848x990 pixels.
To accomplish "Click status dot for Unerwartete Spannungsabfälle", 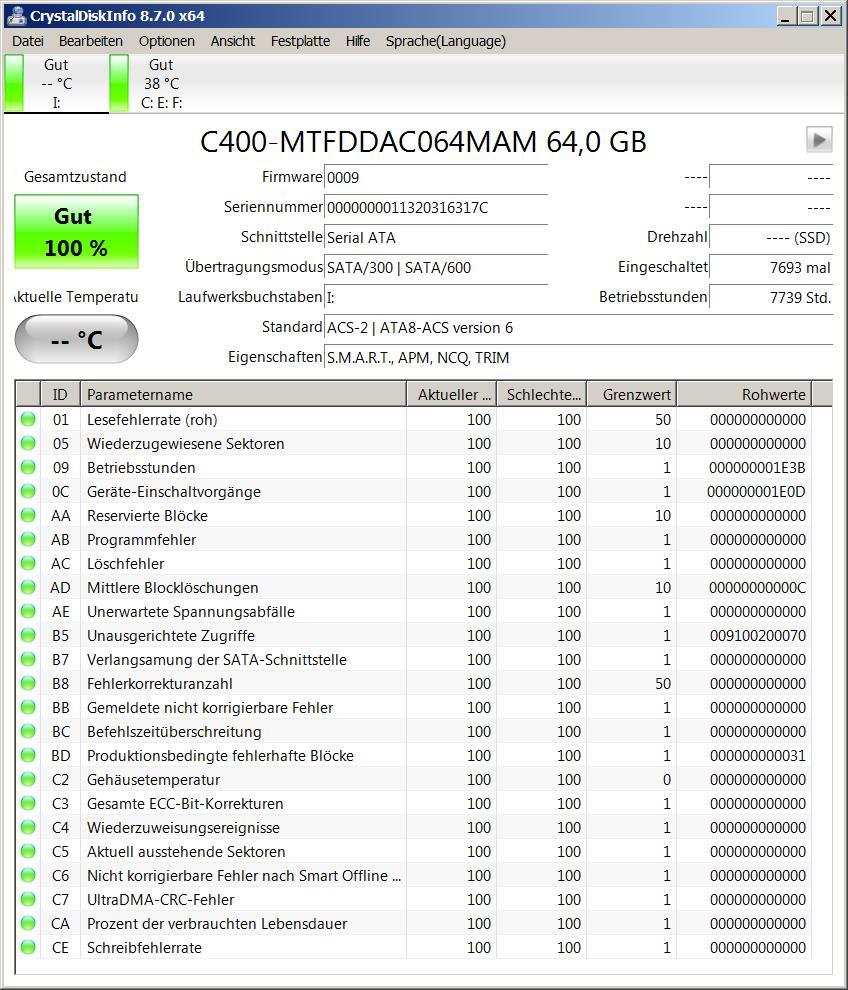I will pos(28,611).
